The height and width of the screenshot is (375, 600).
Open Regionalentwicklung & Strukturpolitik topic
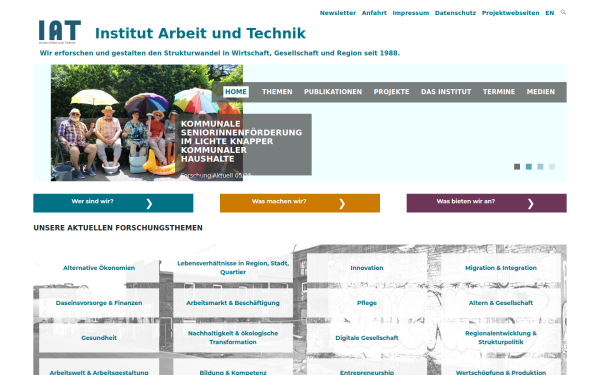[x=501, y=338]
